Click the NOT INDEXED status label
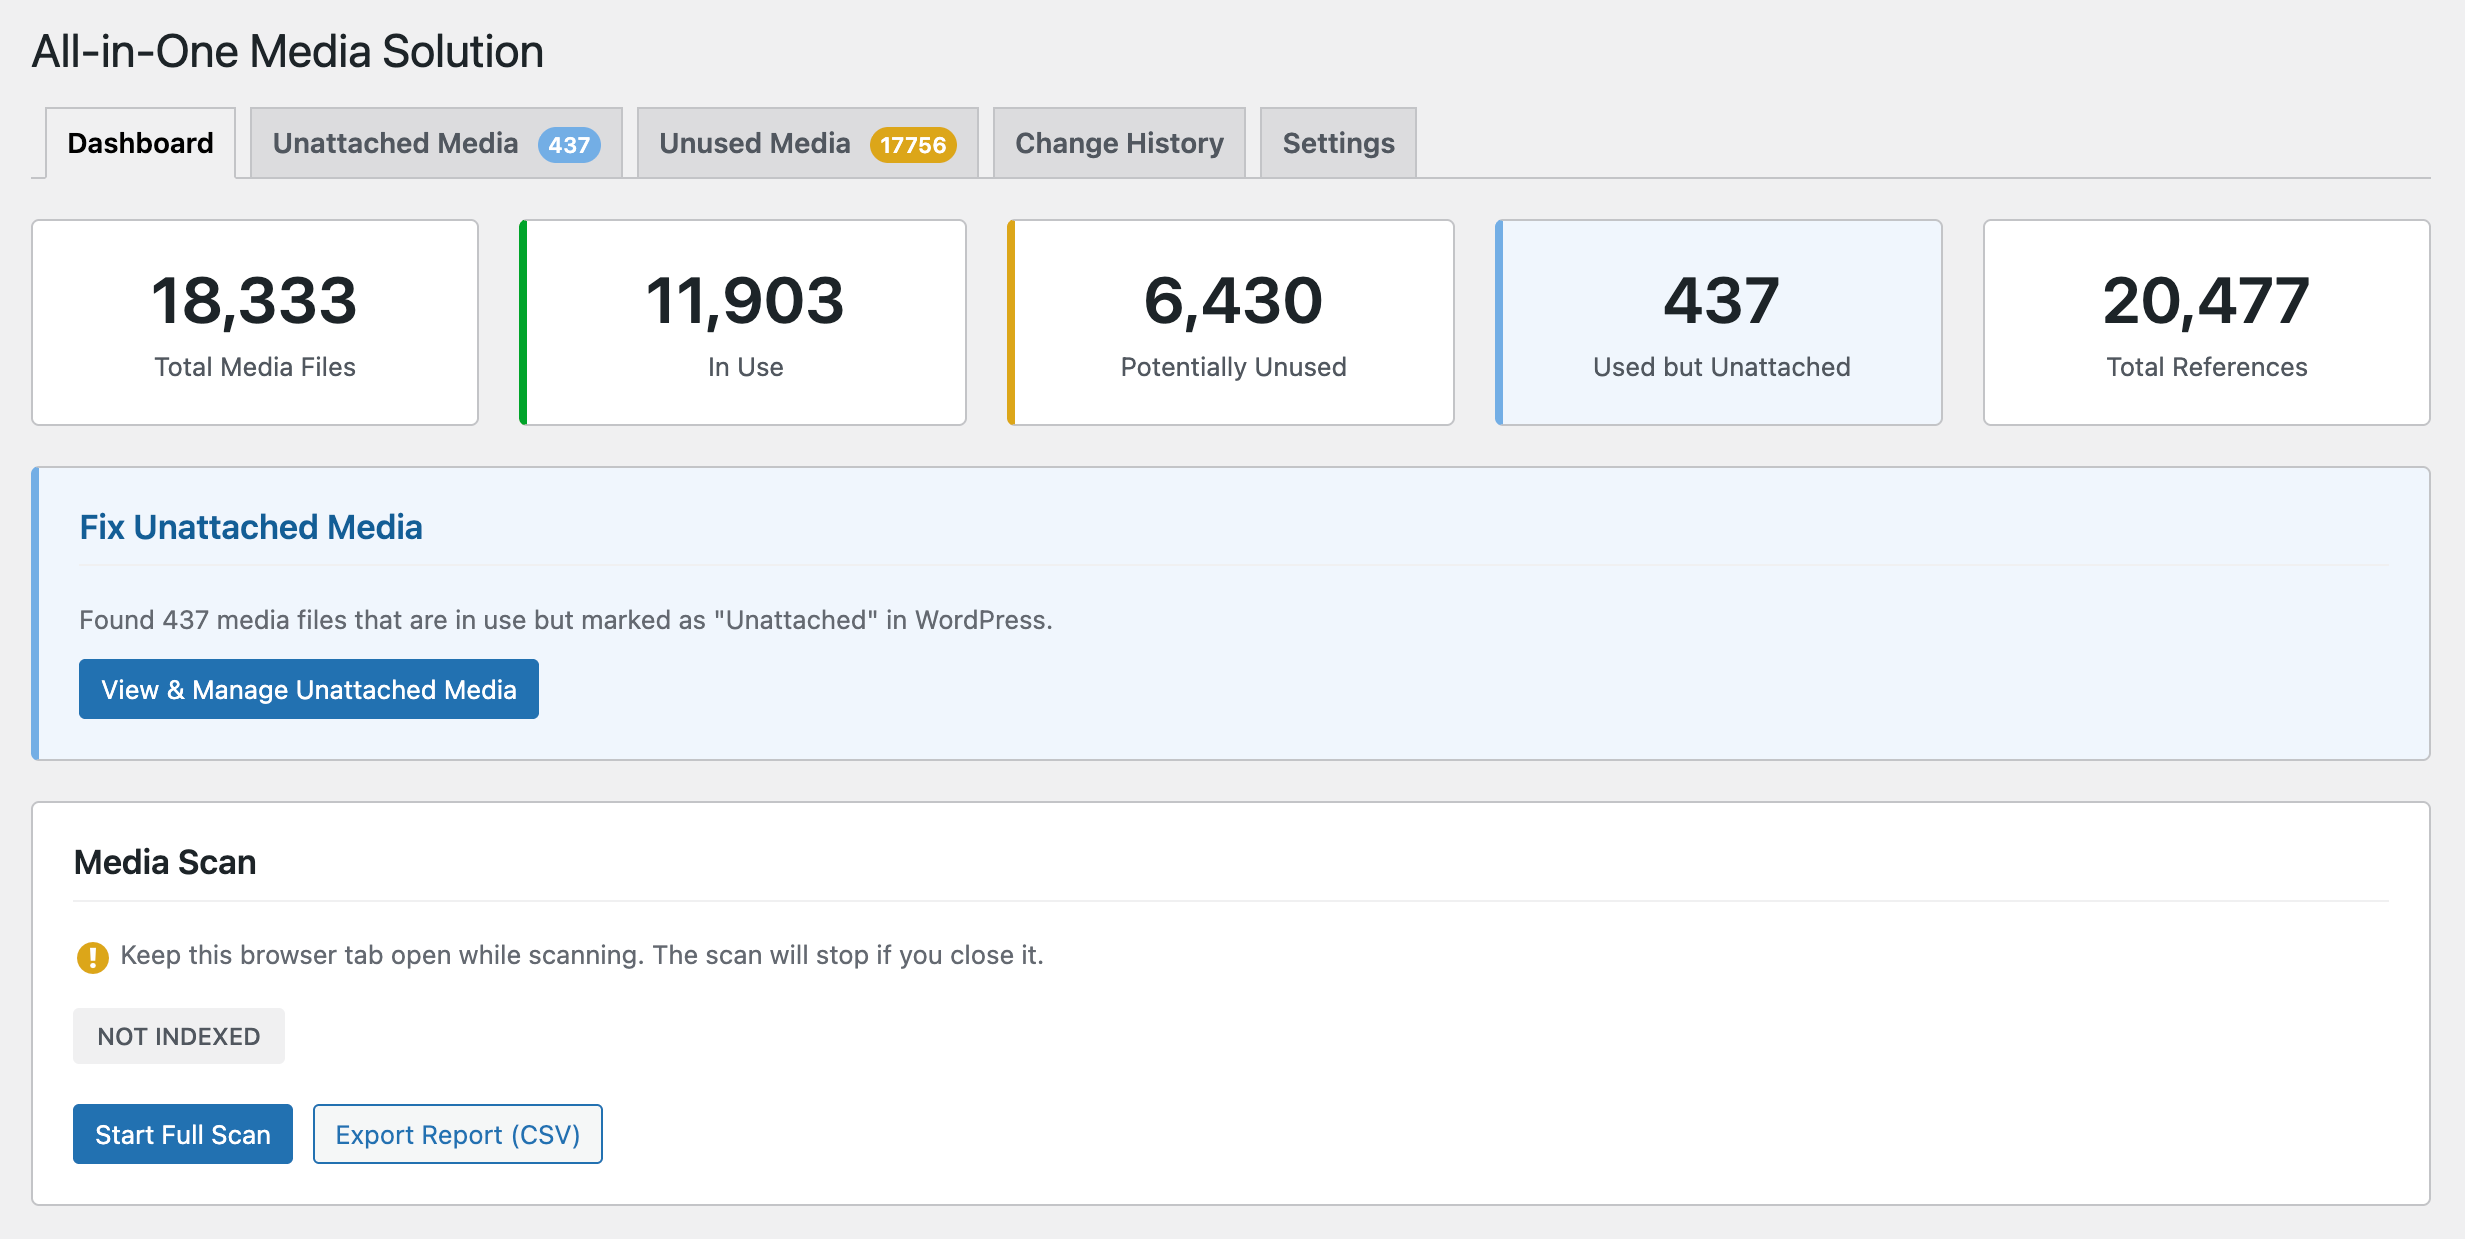 179,1036
